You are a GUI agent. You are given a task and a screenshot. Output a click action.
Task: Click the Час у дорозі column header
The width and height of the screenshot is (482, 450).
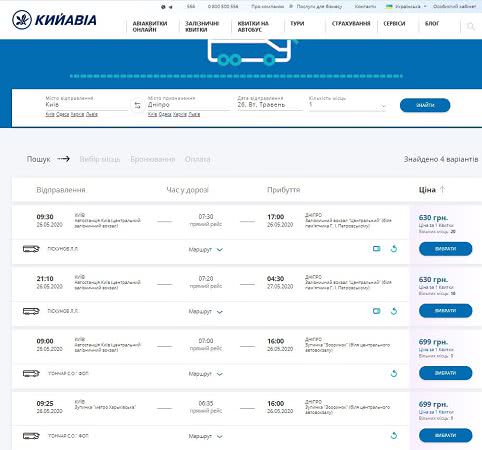tap(187, 190)
